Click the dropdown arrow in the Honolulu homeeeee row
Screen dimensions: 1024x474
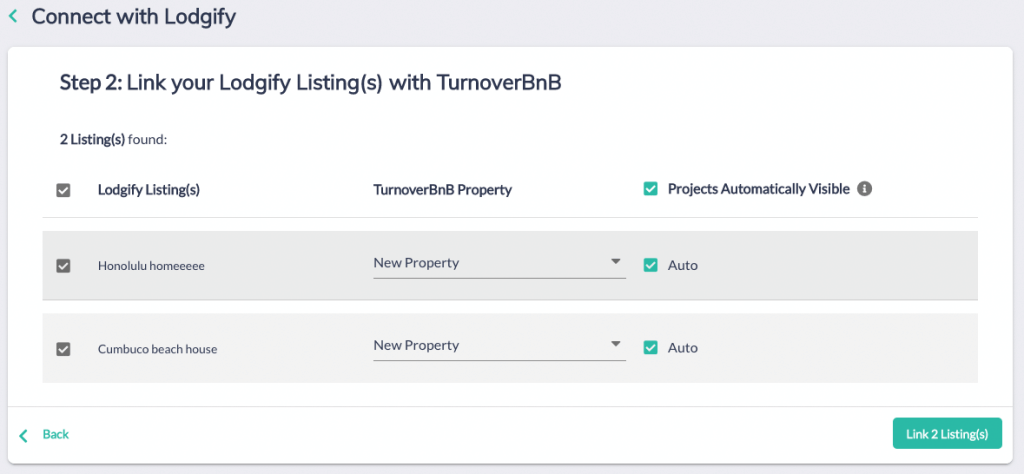pos(615,262)
